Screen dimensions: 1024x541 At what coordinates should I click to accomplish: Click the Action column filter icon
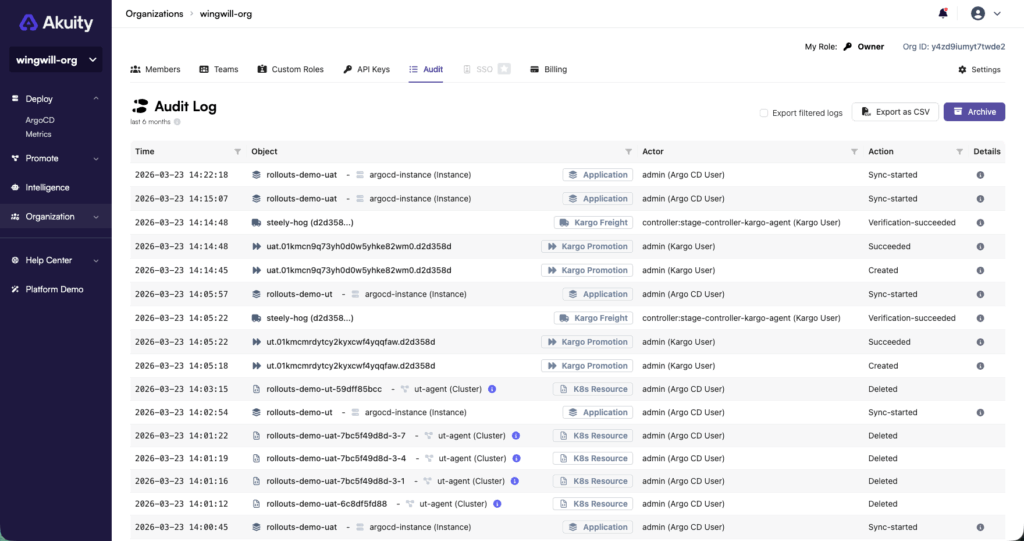click(959, 152)
